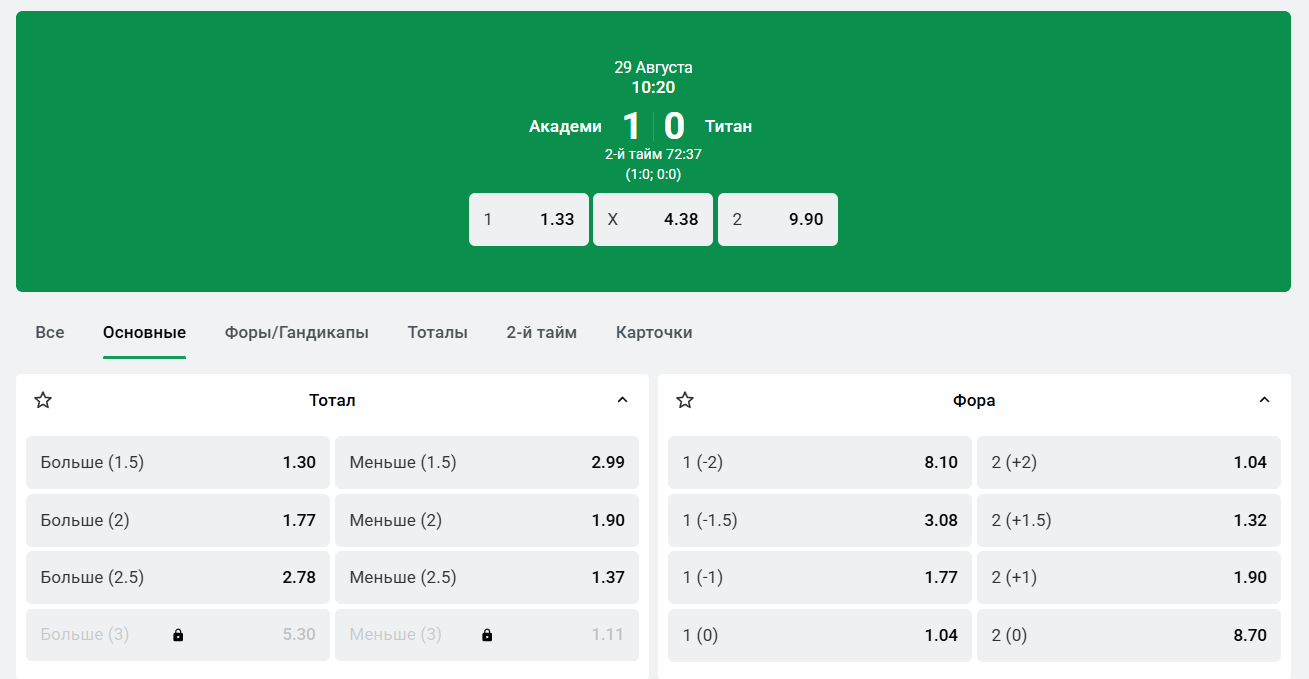
Task: Select the draw X odds 4.38
Action: (652, 219)
